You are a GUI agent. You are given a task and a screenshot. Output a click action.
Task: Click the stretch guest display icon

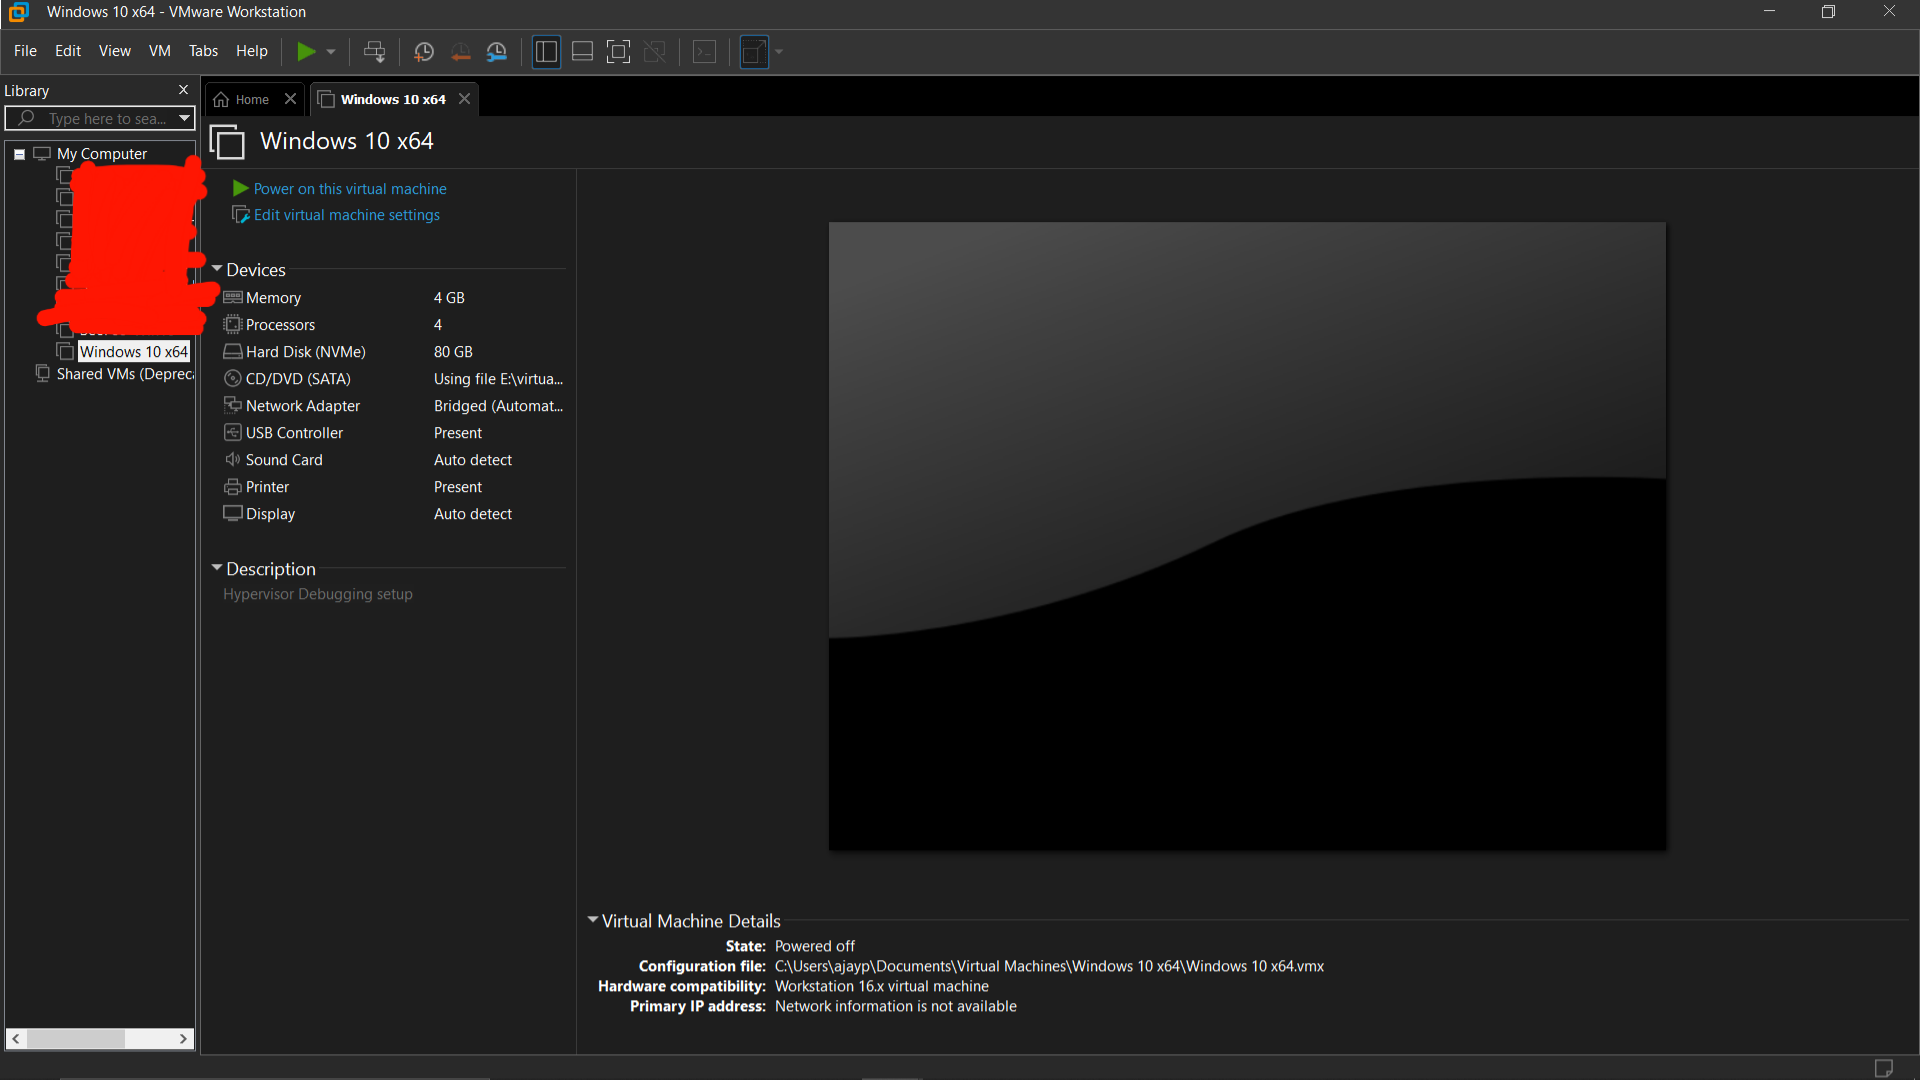pos(755,51)
